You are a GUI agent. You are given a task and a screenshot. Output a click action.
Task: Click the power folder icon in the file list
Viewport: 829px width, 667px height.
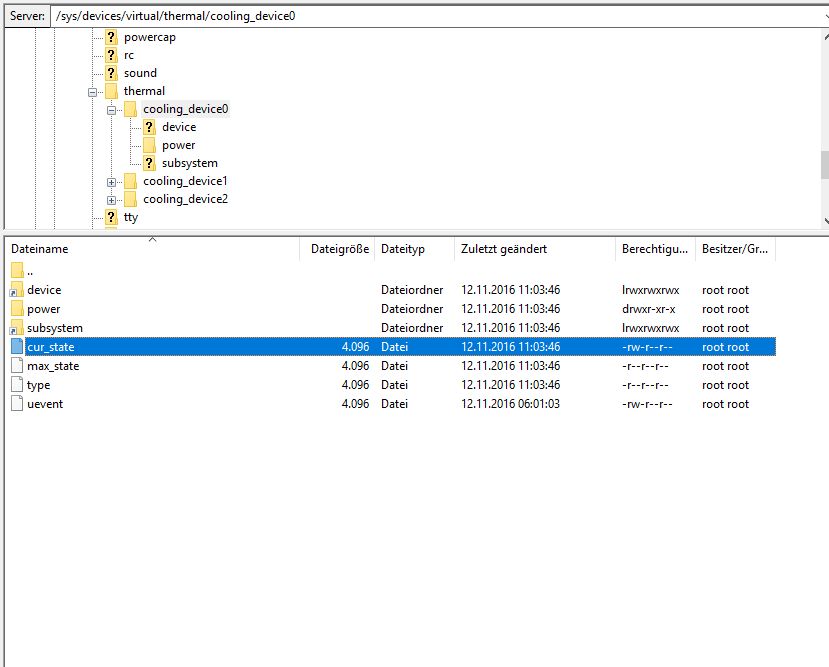click(17, 309)
